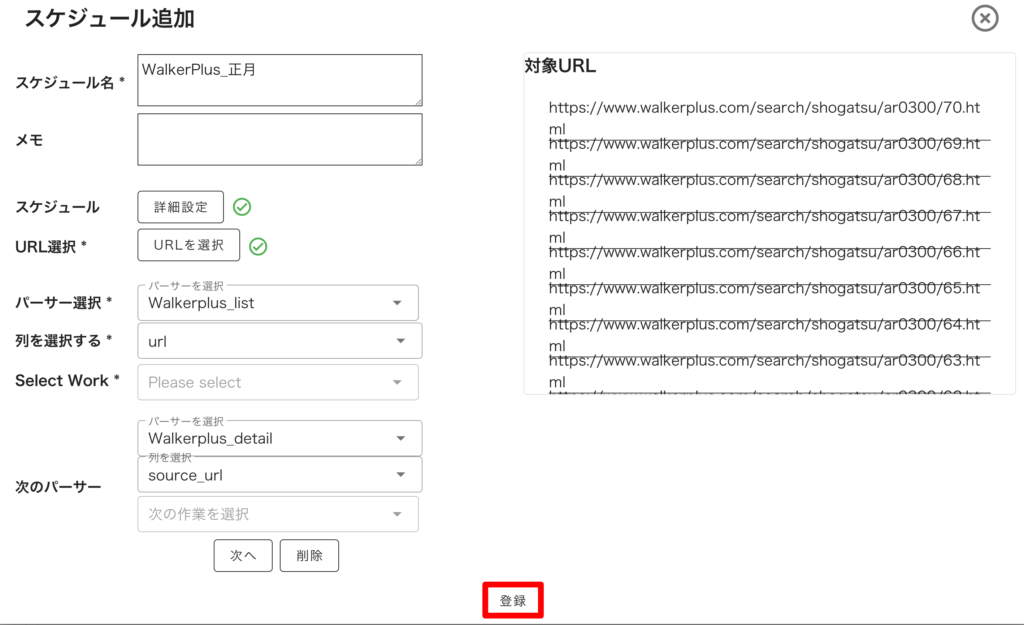Image resolution: width=1024 pixels, height=625 pixels.
Task: Select the URL ending in 70.html
Action: tap(765, 114)
